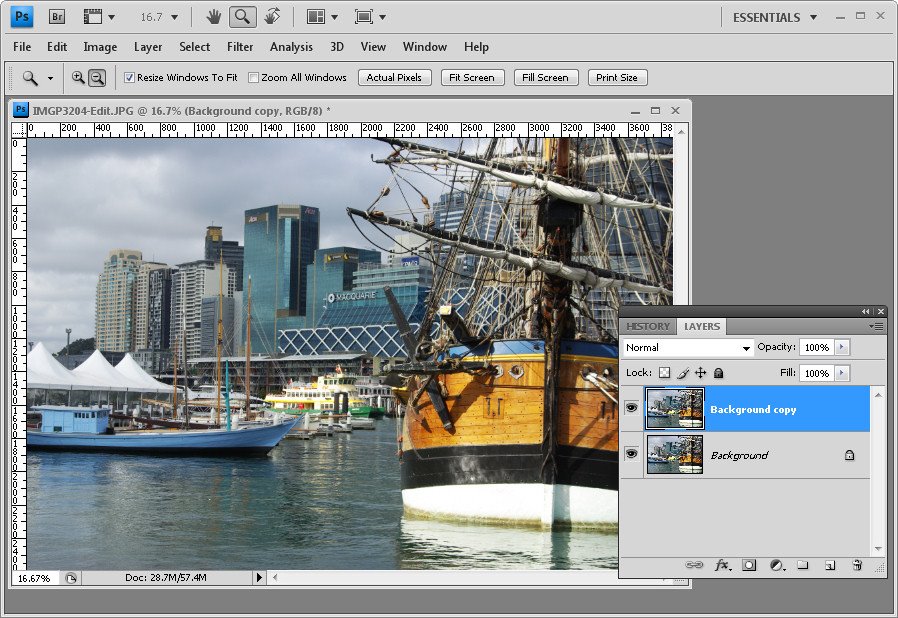
Task: Switch to the HISTORY tab
Action: (648, 326)
